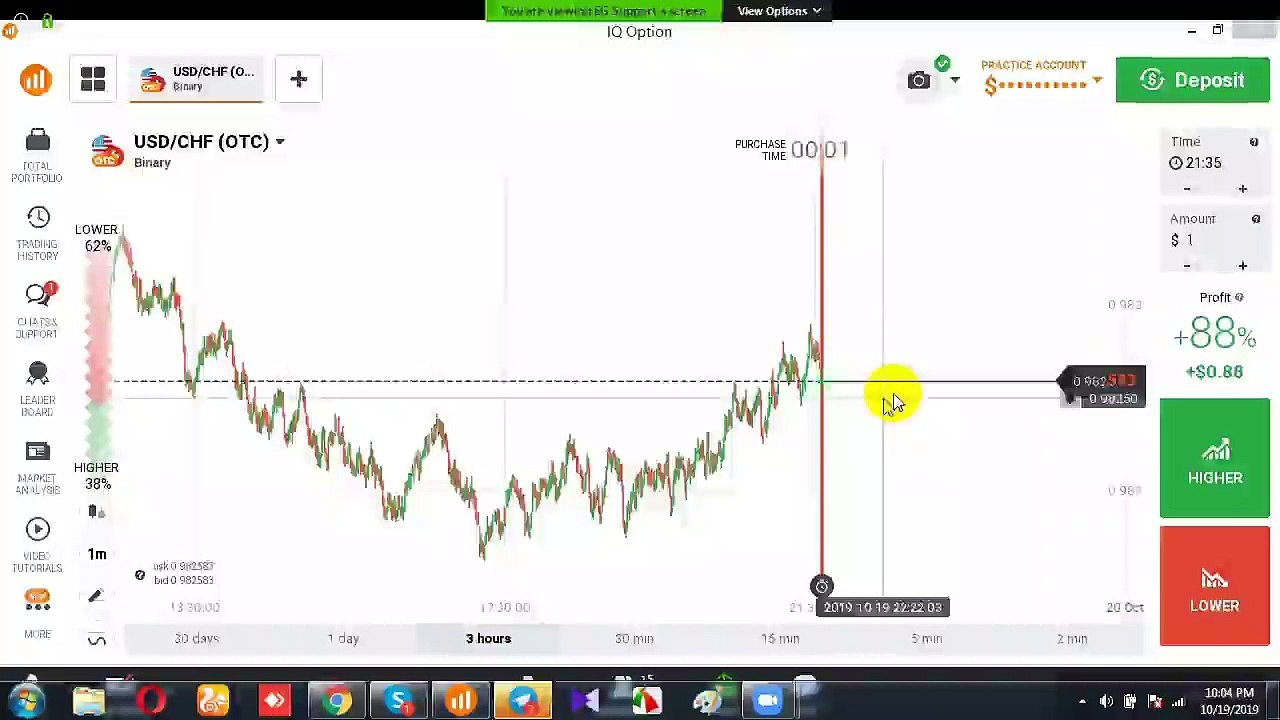Open File Explorer from taskbar
The image size is (1280, 720).
tap(89, 701)
